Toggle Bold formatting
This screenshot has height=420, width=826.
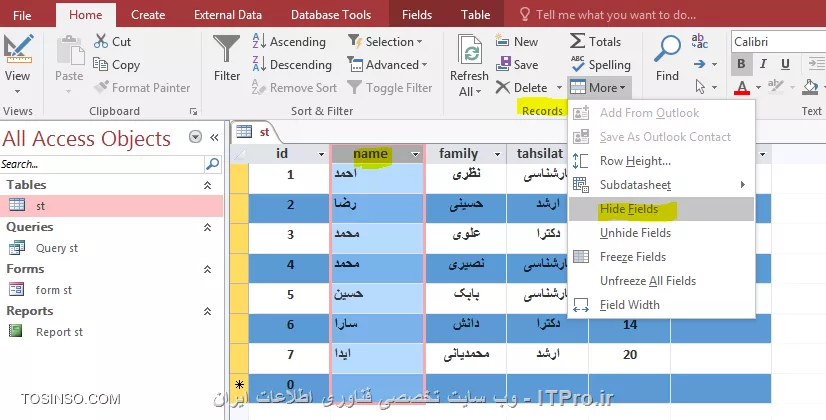(x=741, y=64)
